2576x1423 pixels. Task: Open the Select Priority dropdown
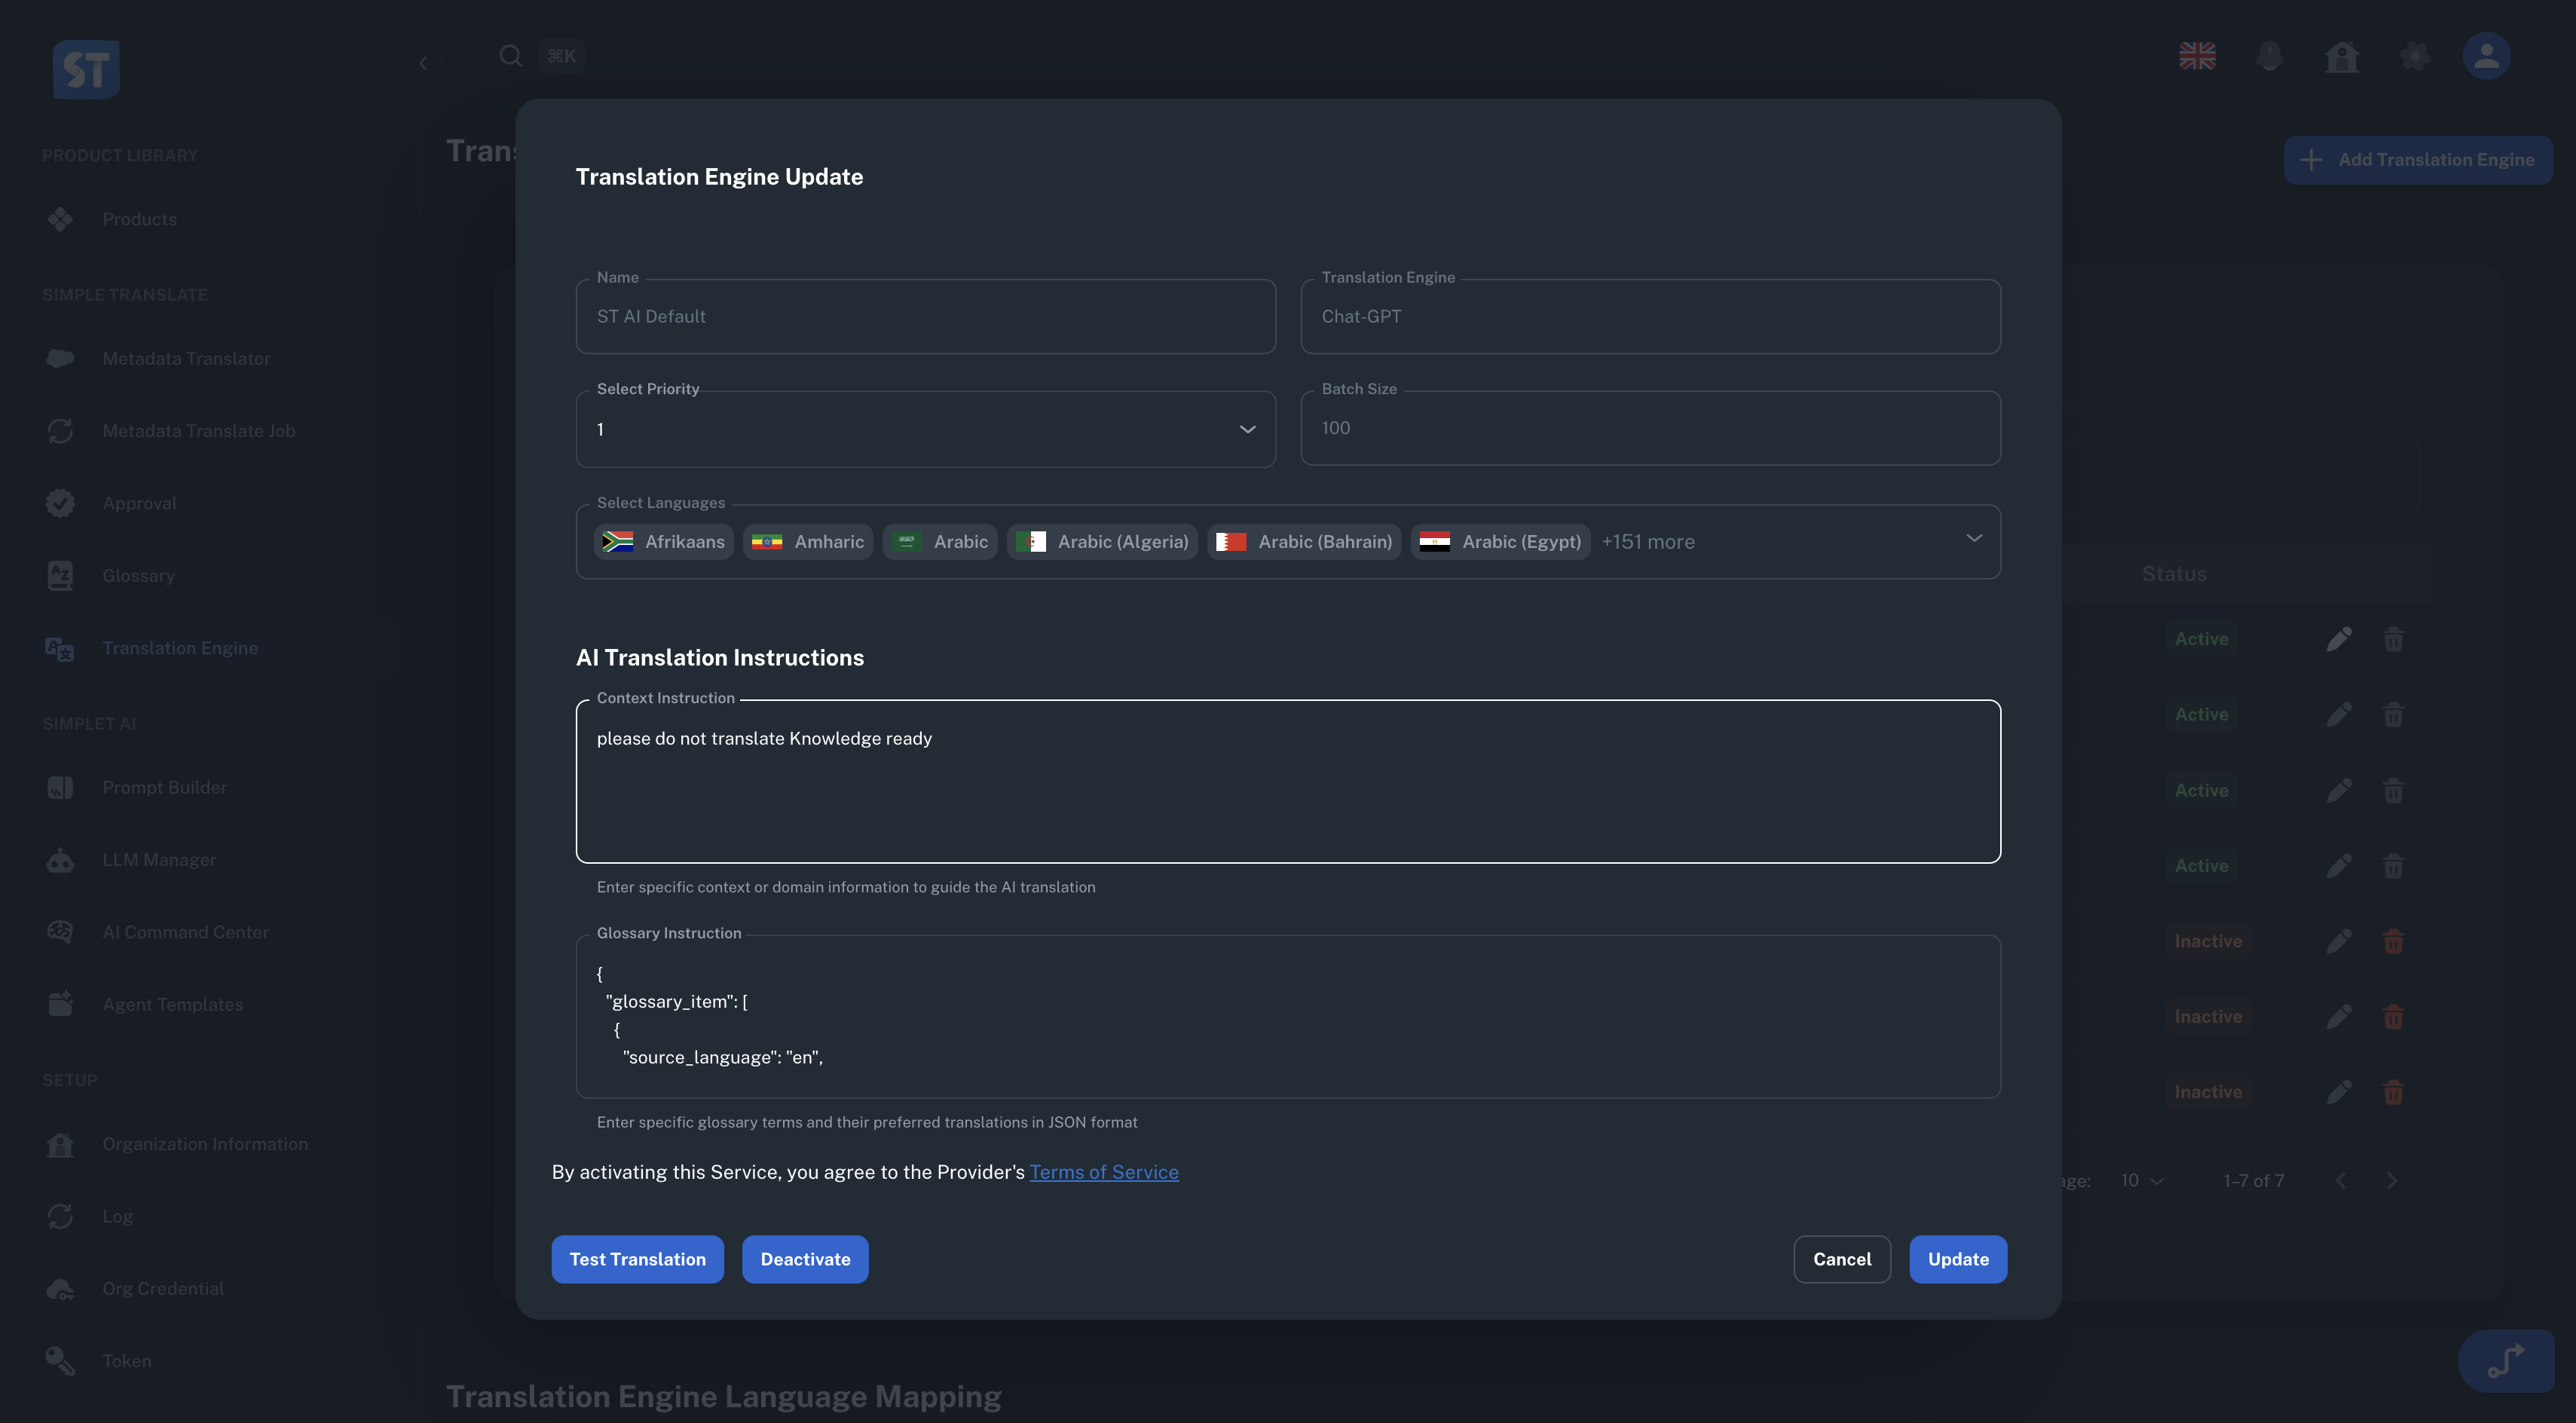(1247, 429)
